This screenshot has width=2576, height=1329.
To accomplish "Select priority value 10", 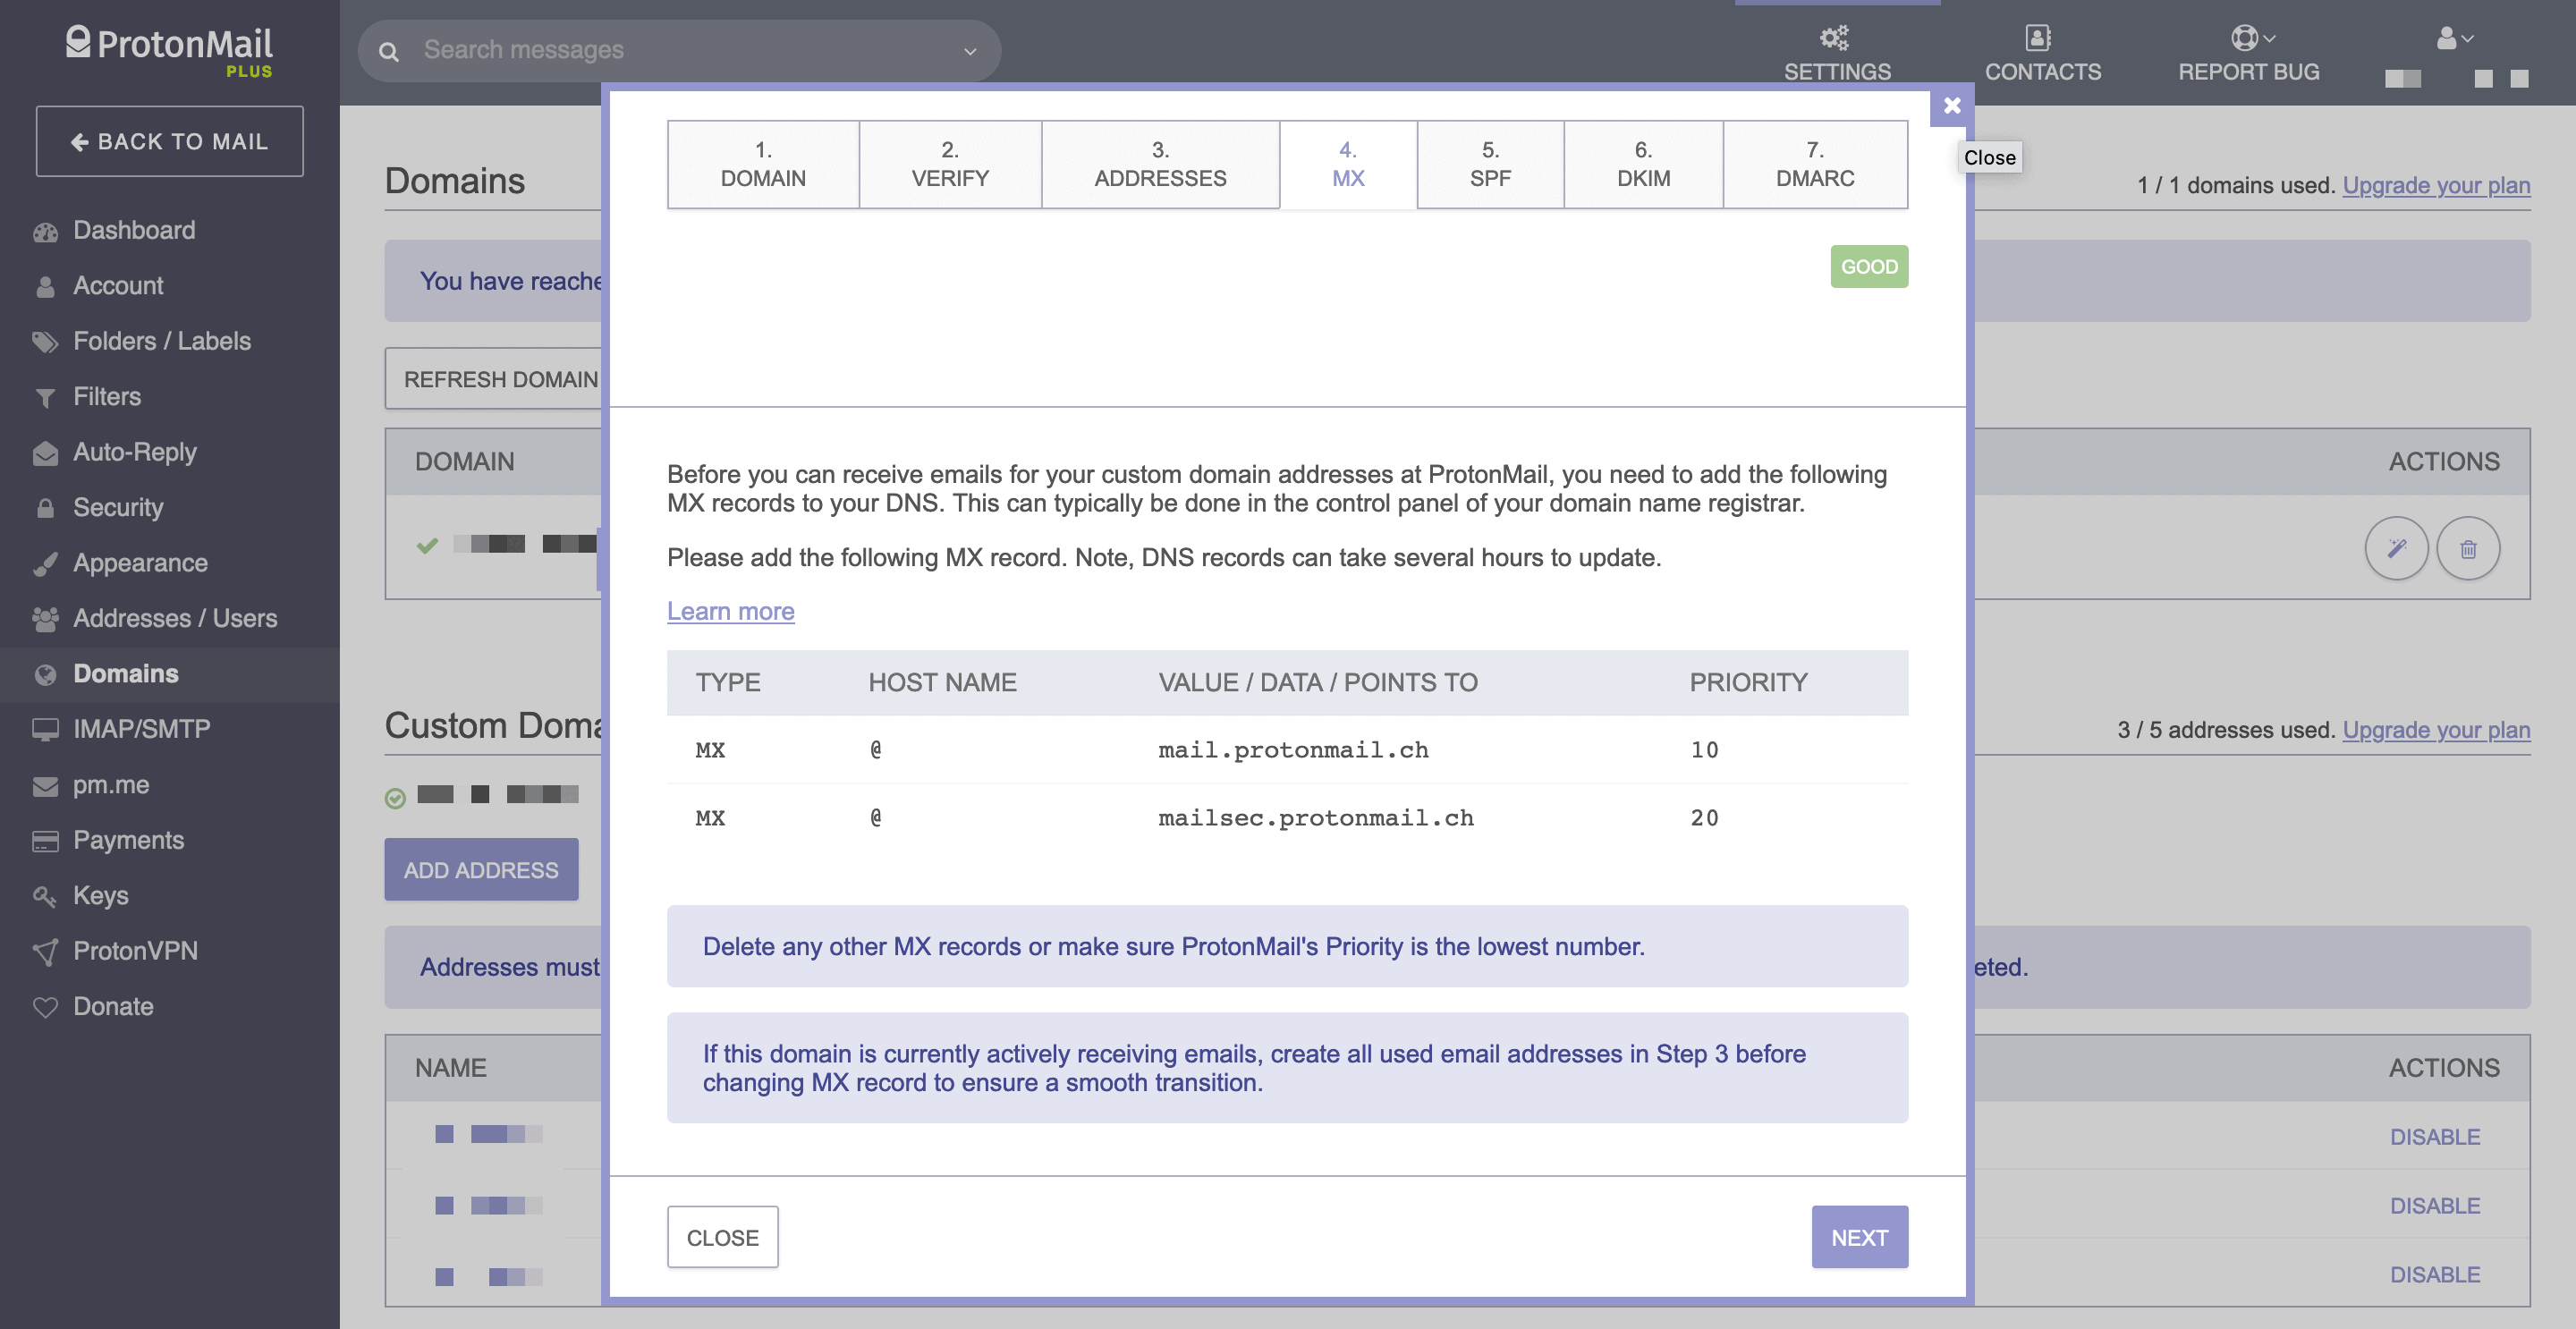I will 1704,750.
